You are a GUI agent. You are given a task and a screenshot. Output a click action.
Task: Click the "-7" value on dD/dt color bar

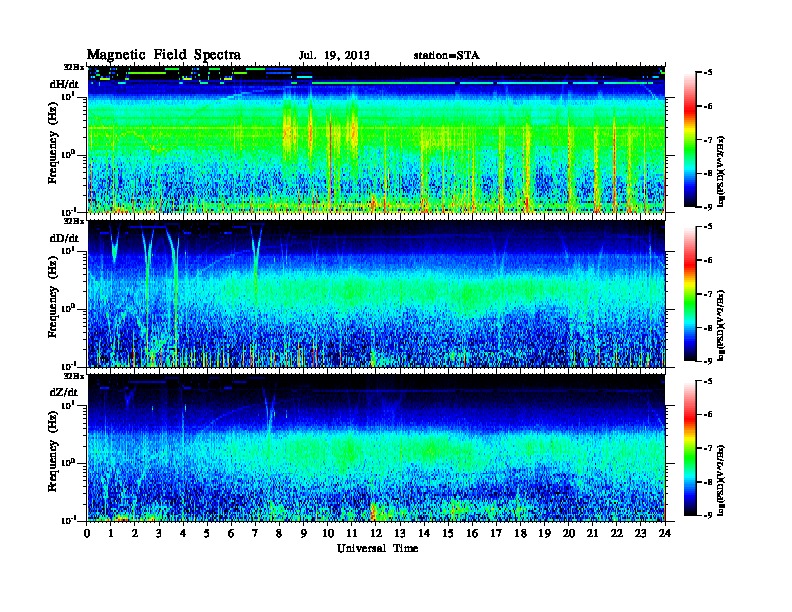click(708, 294)
